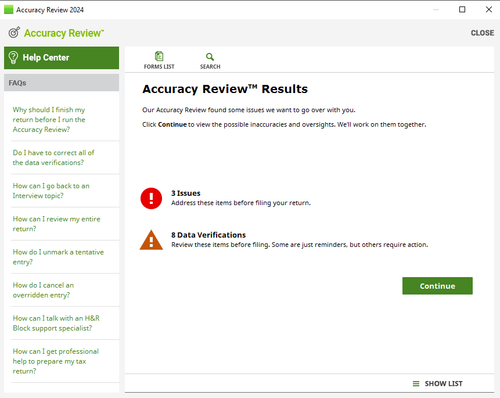This screenshot has width=500, height=398.
Task: Click the Search magnifier icon
Action: point(210,57)
